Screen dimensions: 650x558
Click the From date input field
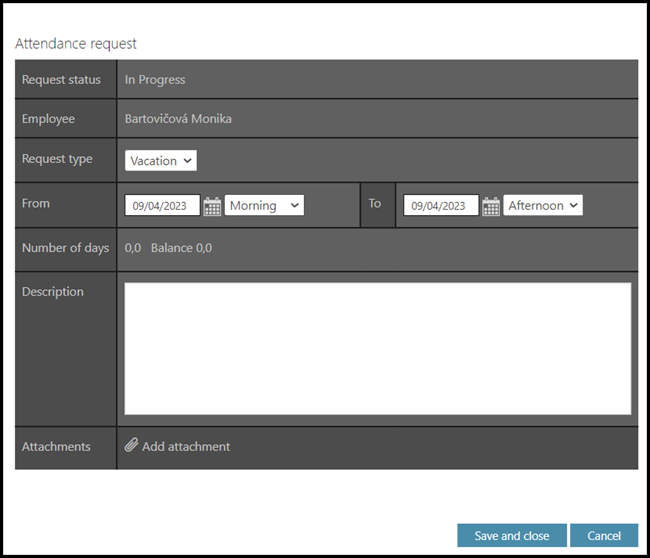tap(162, 206)
